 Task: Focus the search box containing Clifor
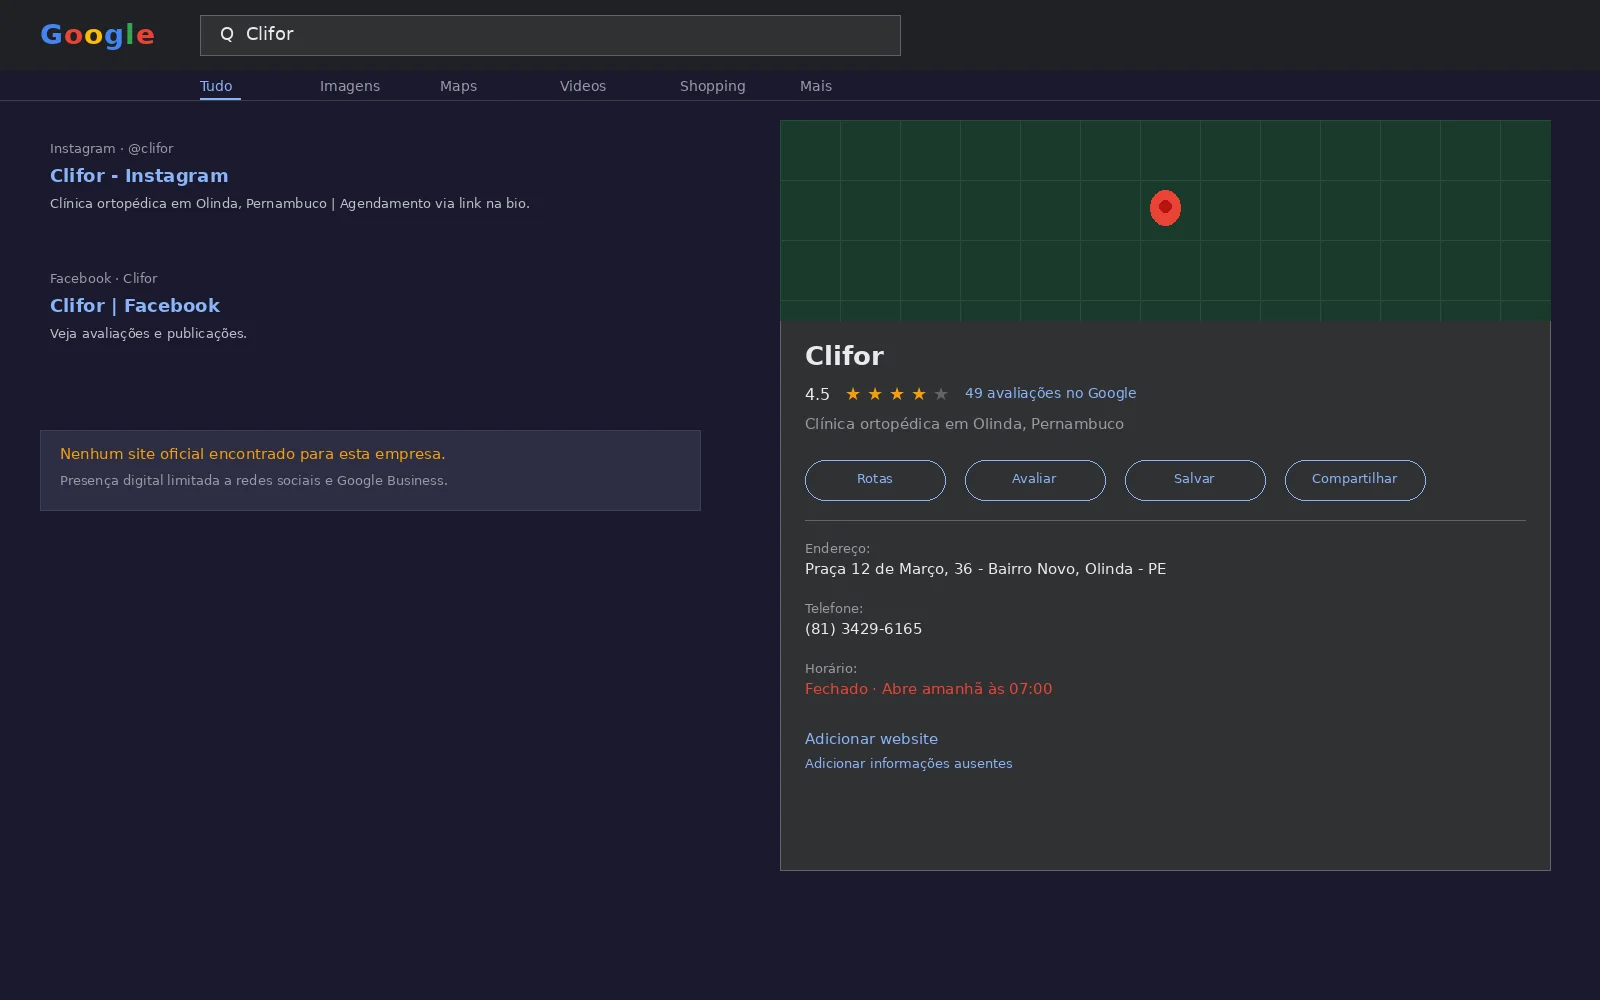(x=550, y=35)
